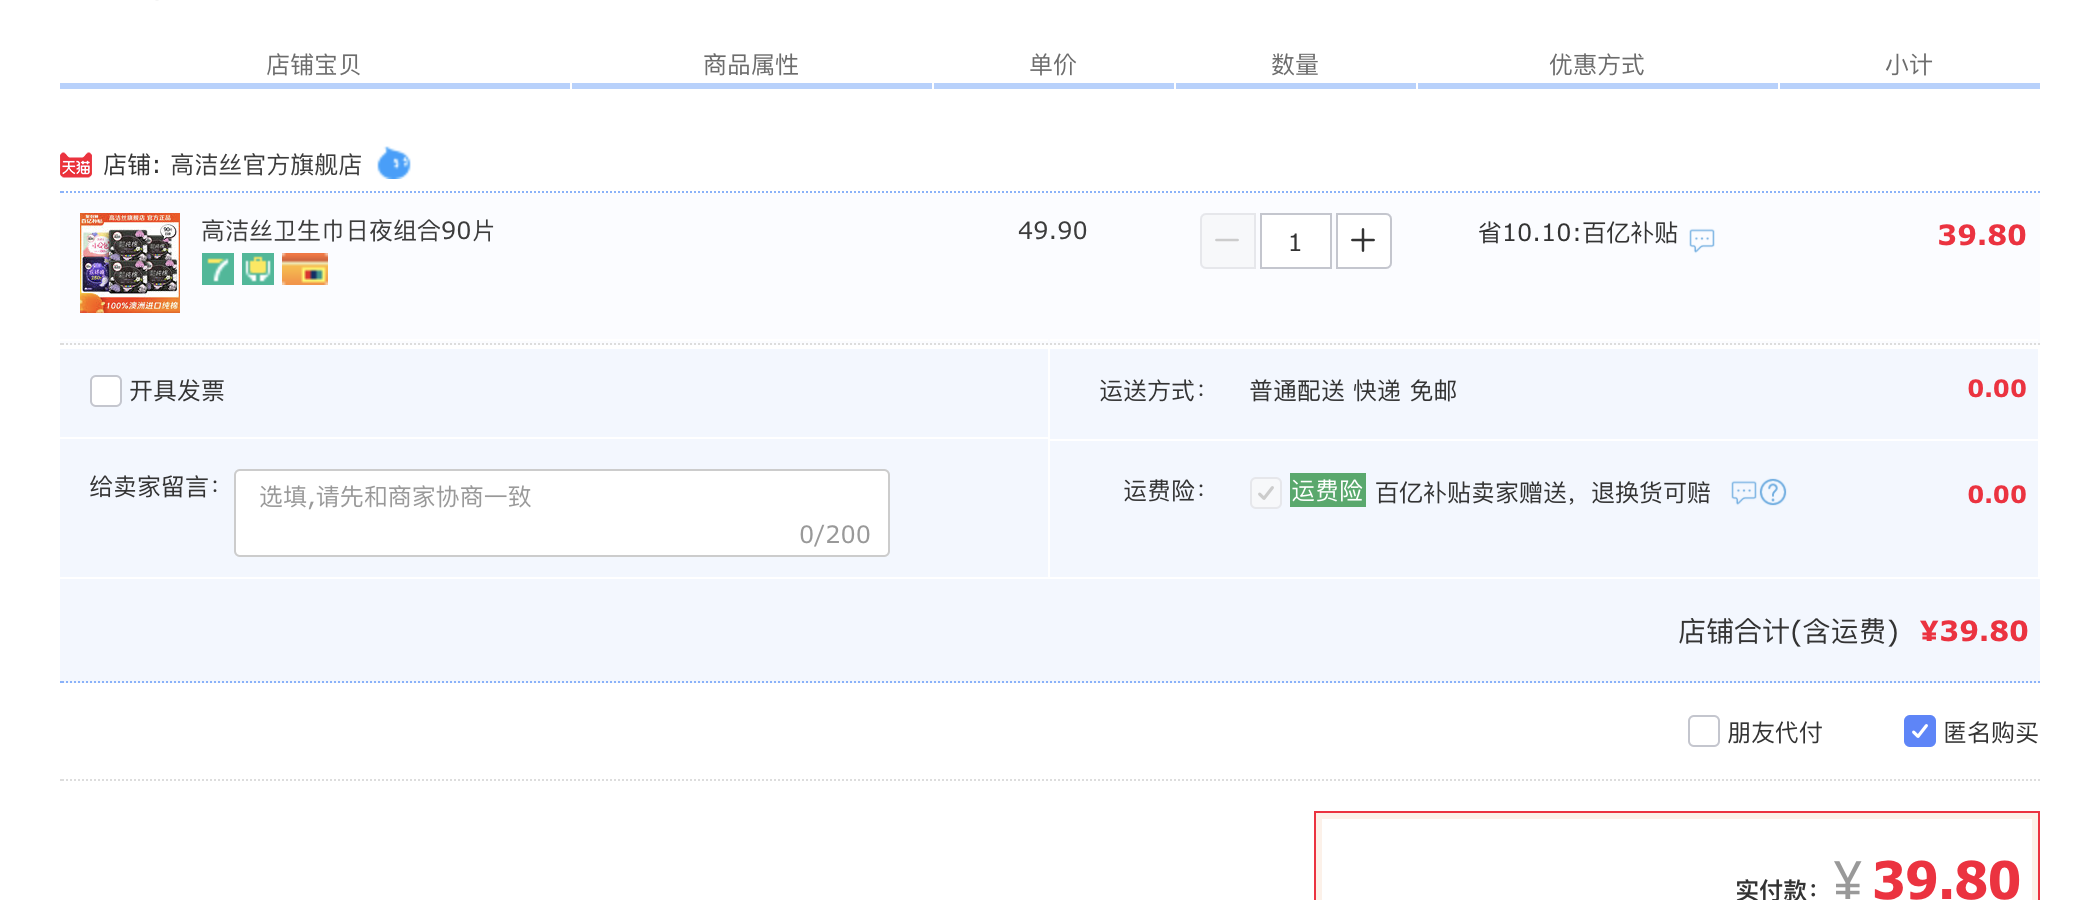Open the product thumbnail image
Viewport: 2088px width, 900px height.
tap(130, 263)
